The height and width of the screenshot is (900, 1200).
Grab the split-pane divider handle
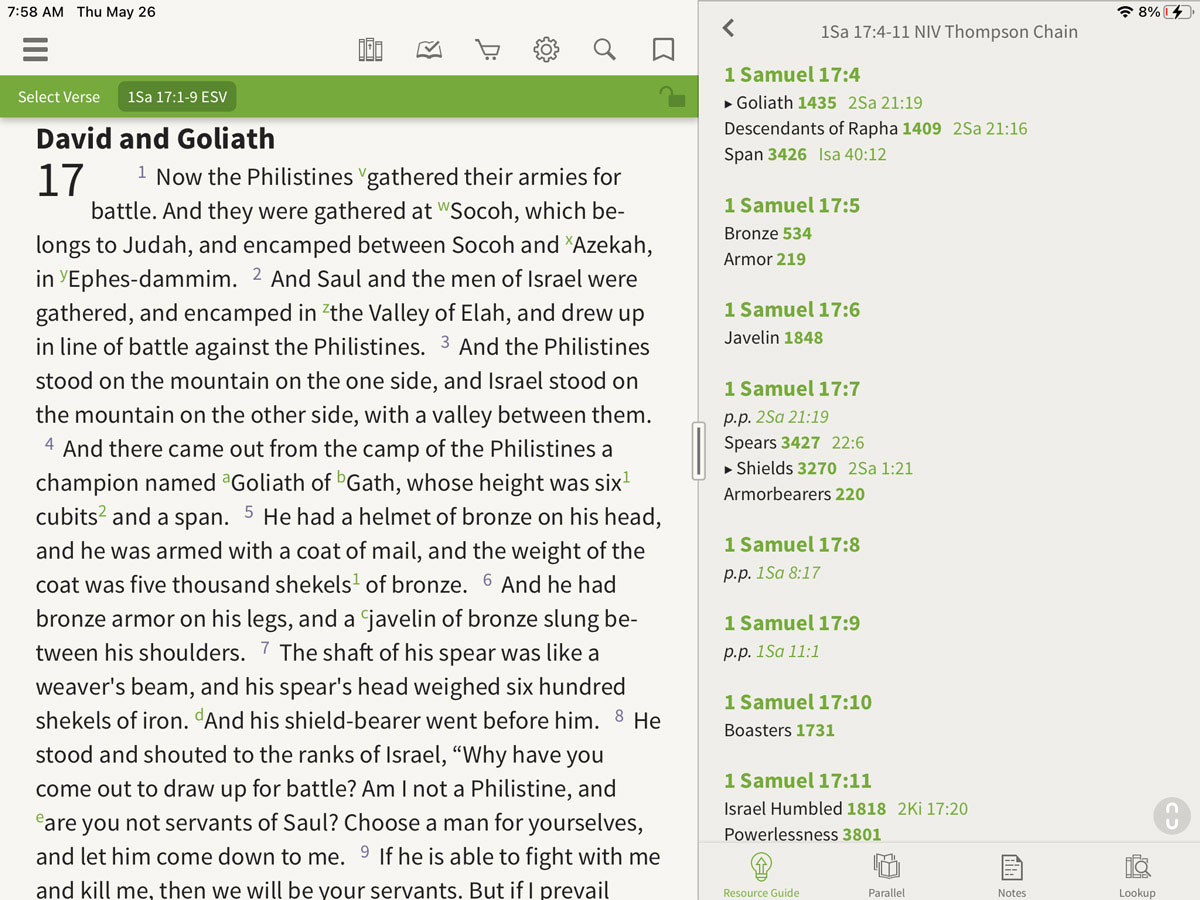pyautogui.click(x=699, y=450)
